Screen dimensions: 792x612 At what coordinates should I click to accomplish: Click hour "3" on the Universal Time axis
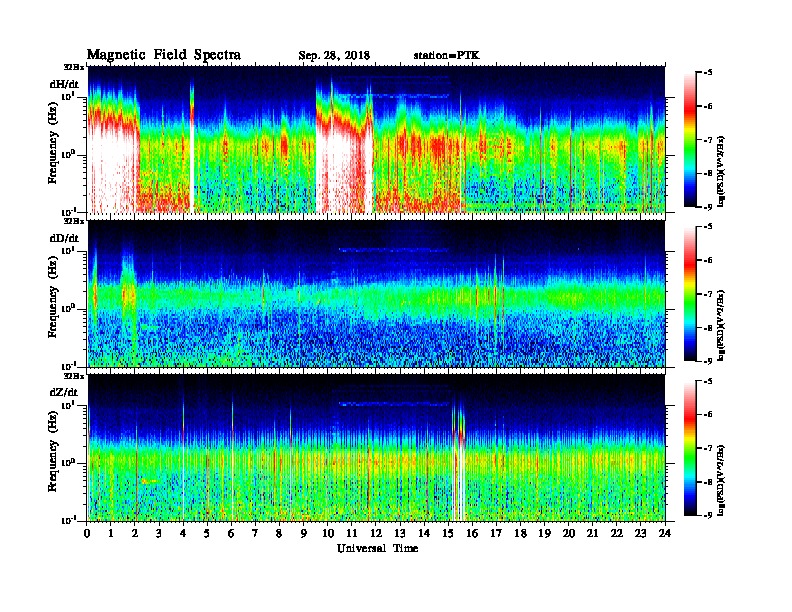tap(159, 533)
